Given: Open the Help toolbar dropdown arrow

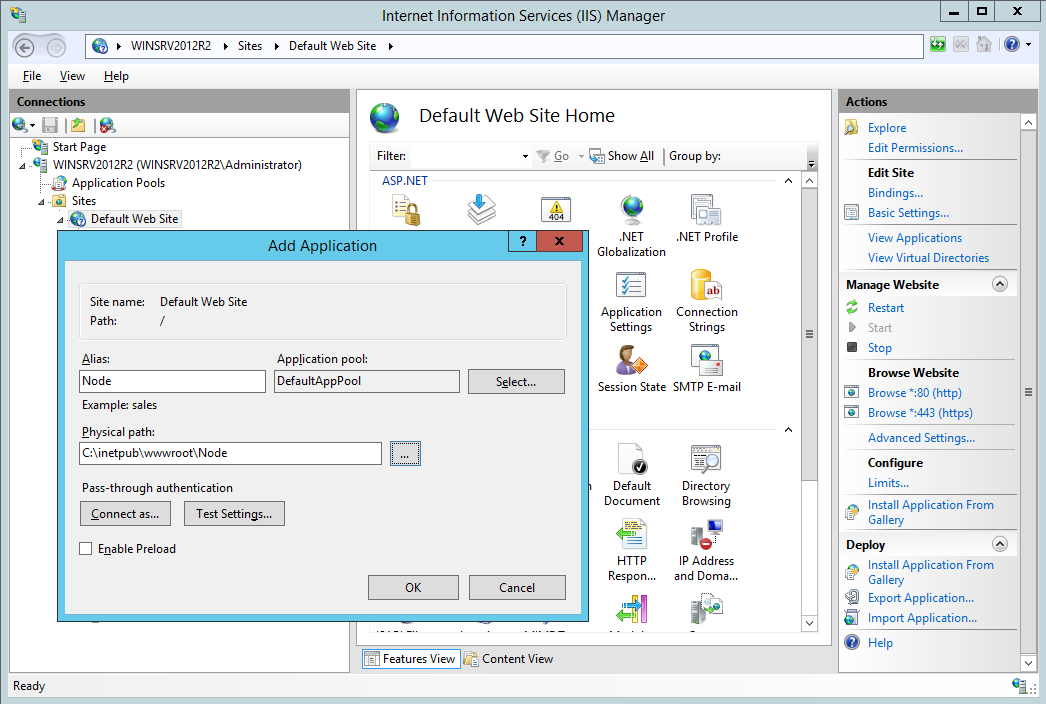Looking at the screenshot, I should tap(1028, 45).
